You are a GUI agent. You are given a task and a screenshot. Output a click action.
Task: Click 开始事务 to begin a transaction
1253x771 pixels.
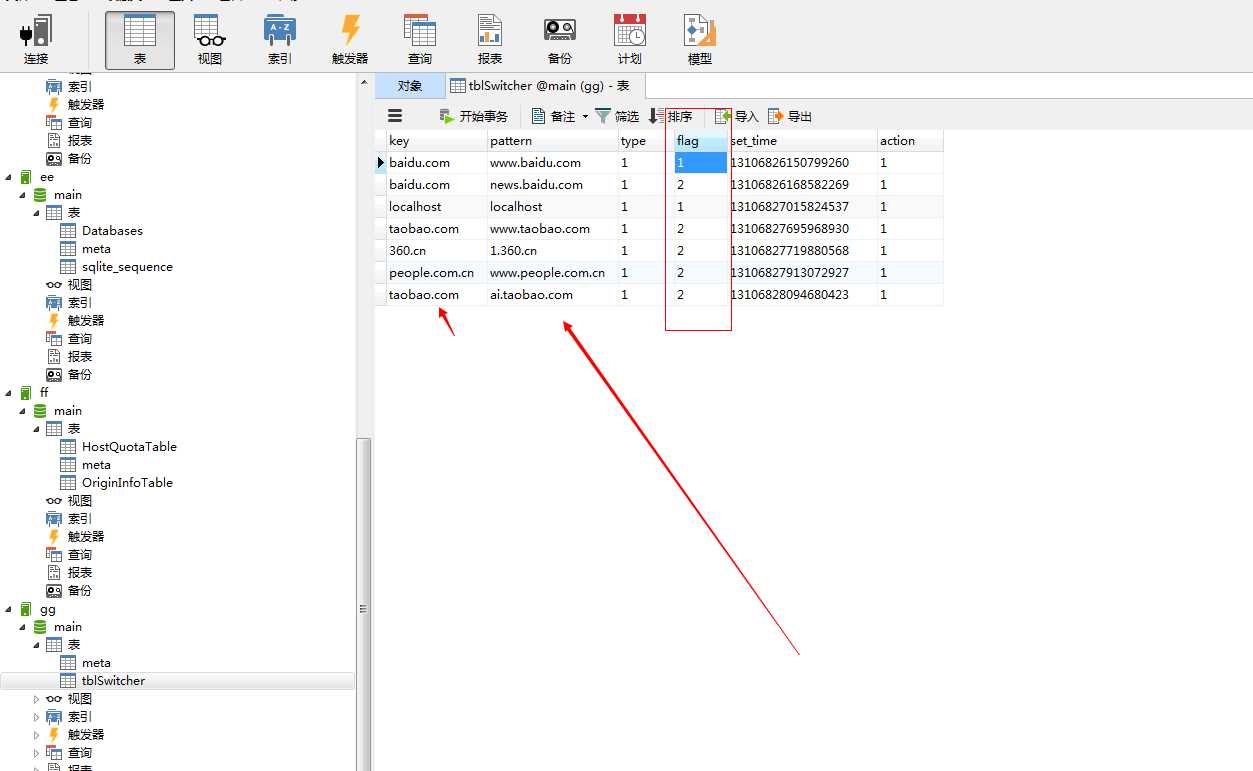pos(473,116)
